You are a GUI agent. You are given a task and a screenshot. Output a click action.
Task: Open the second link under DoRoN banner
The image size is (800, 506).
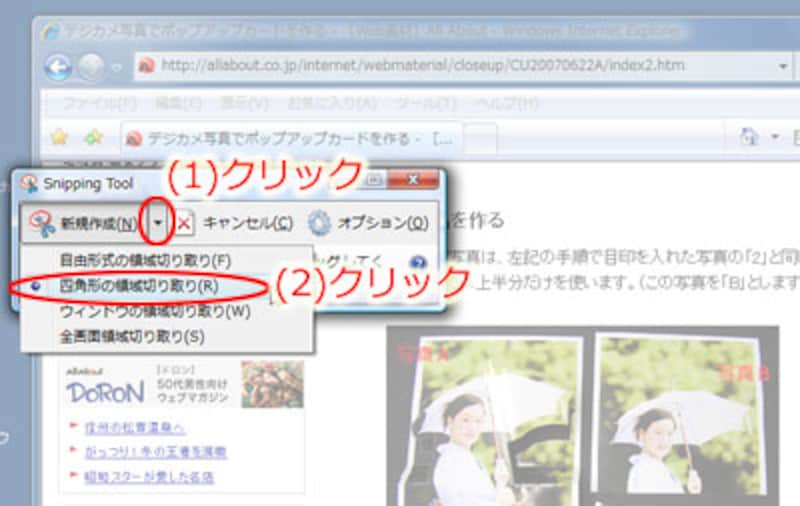(155, 452)
